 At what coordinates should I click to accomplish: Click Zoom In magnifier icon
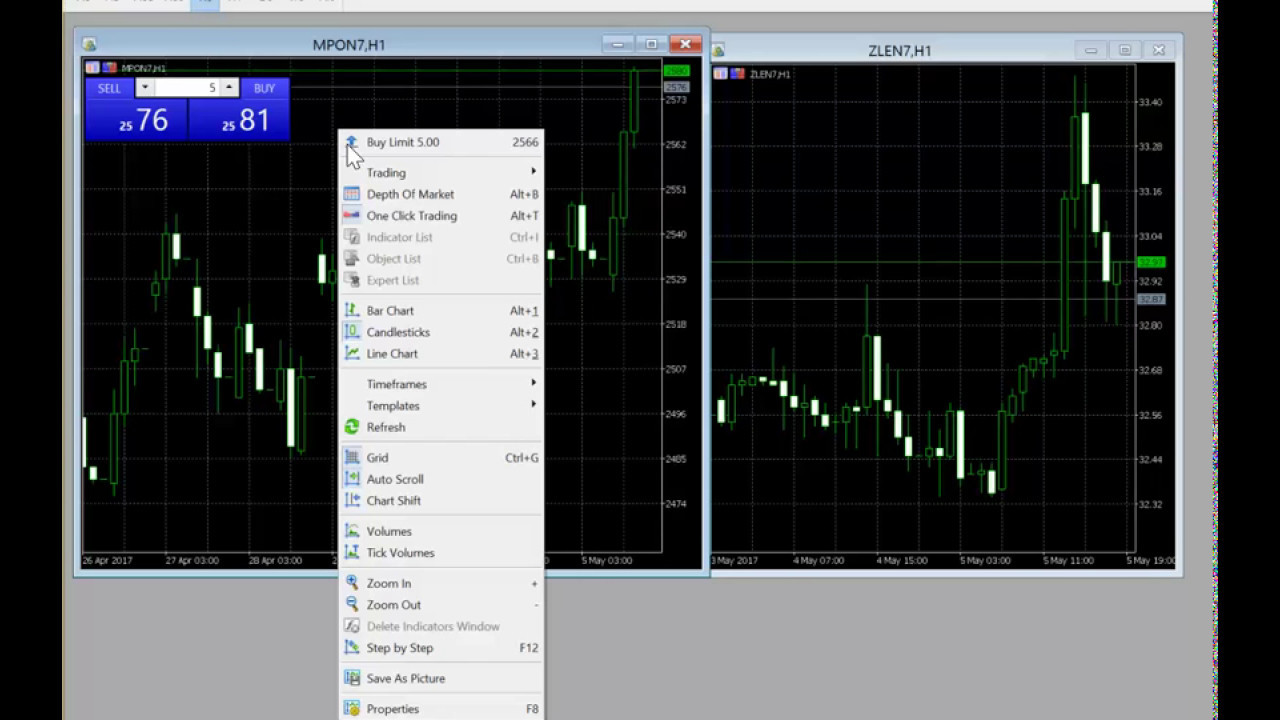[351, 583]
